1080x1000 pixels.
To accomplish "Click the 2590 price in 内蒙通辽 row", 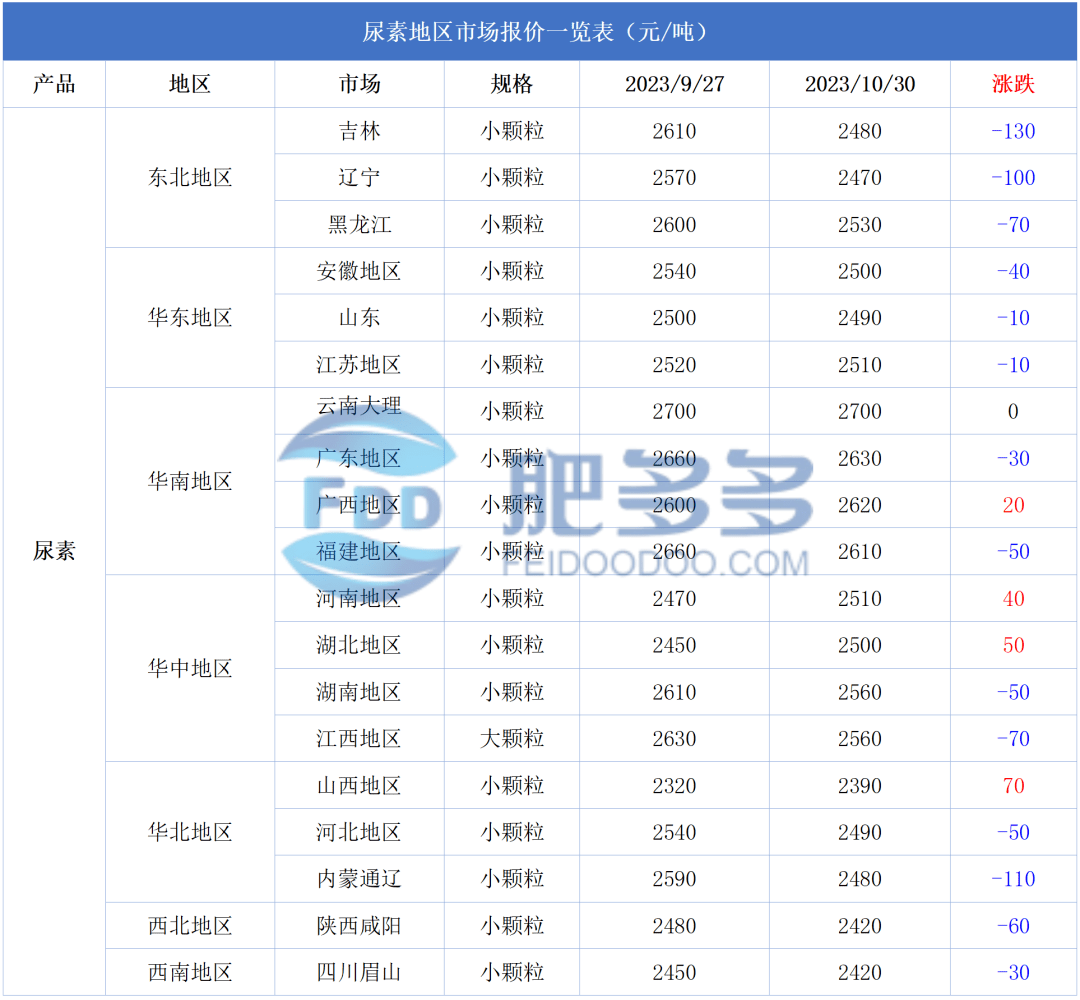I will tap(674, 879).
